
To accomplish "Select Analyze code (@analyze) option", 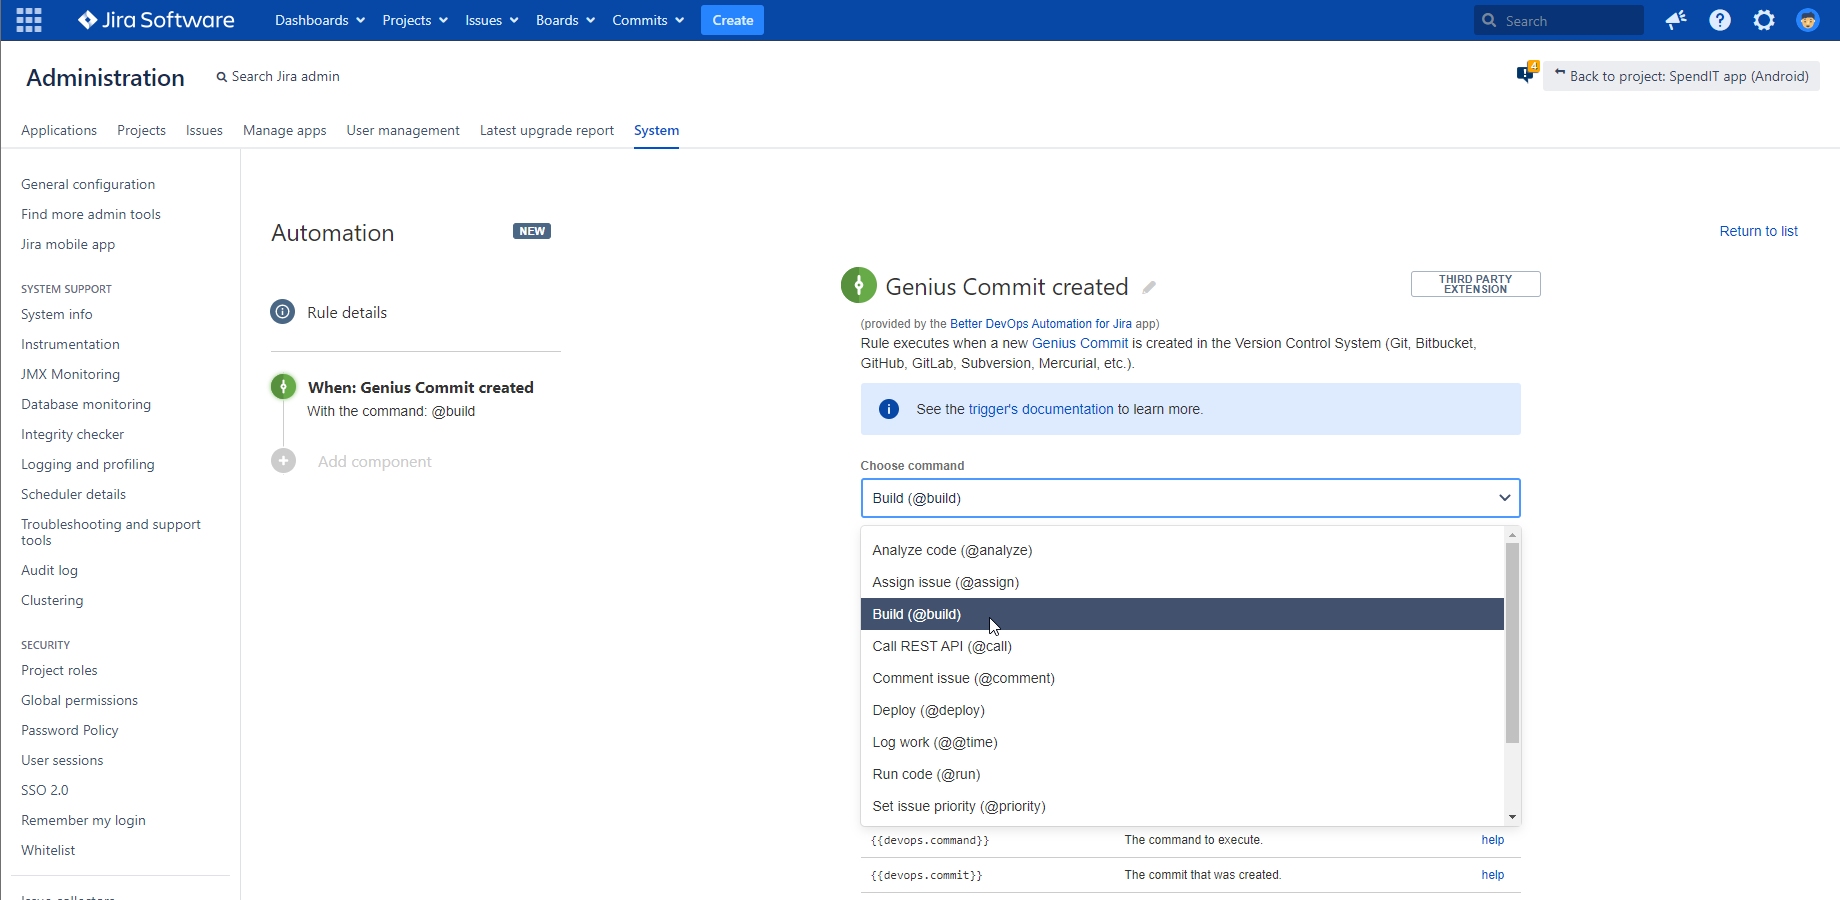I will [1182, 550].
